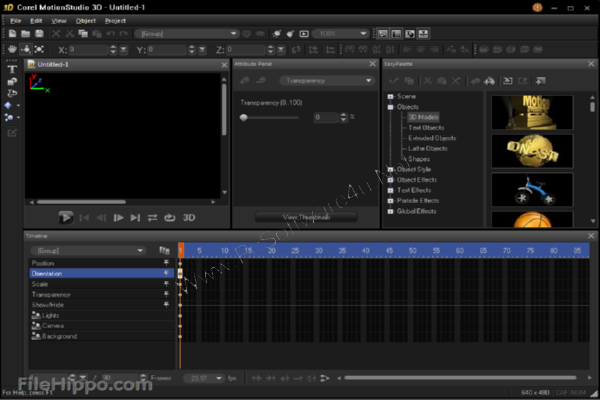This screenshot has height=400, width=600.
Task: Select the Camera timeline row
Action: coord(101,325)
